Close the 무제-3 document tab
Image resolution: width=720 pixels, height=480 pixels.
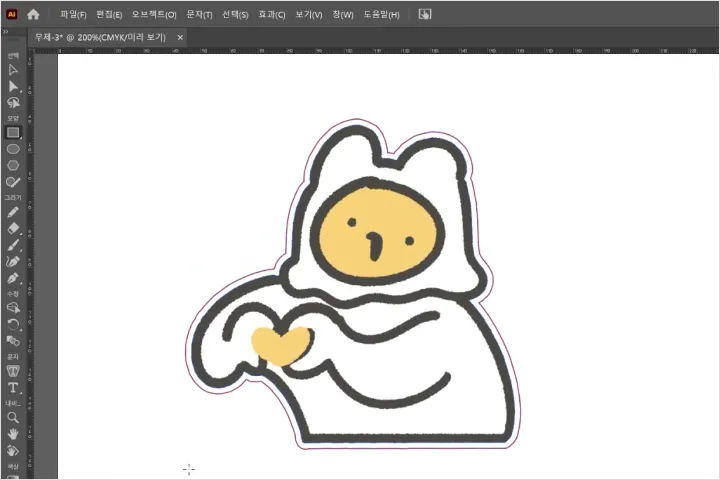pyautogui.click(x=180, y=38)
